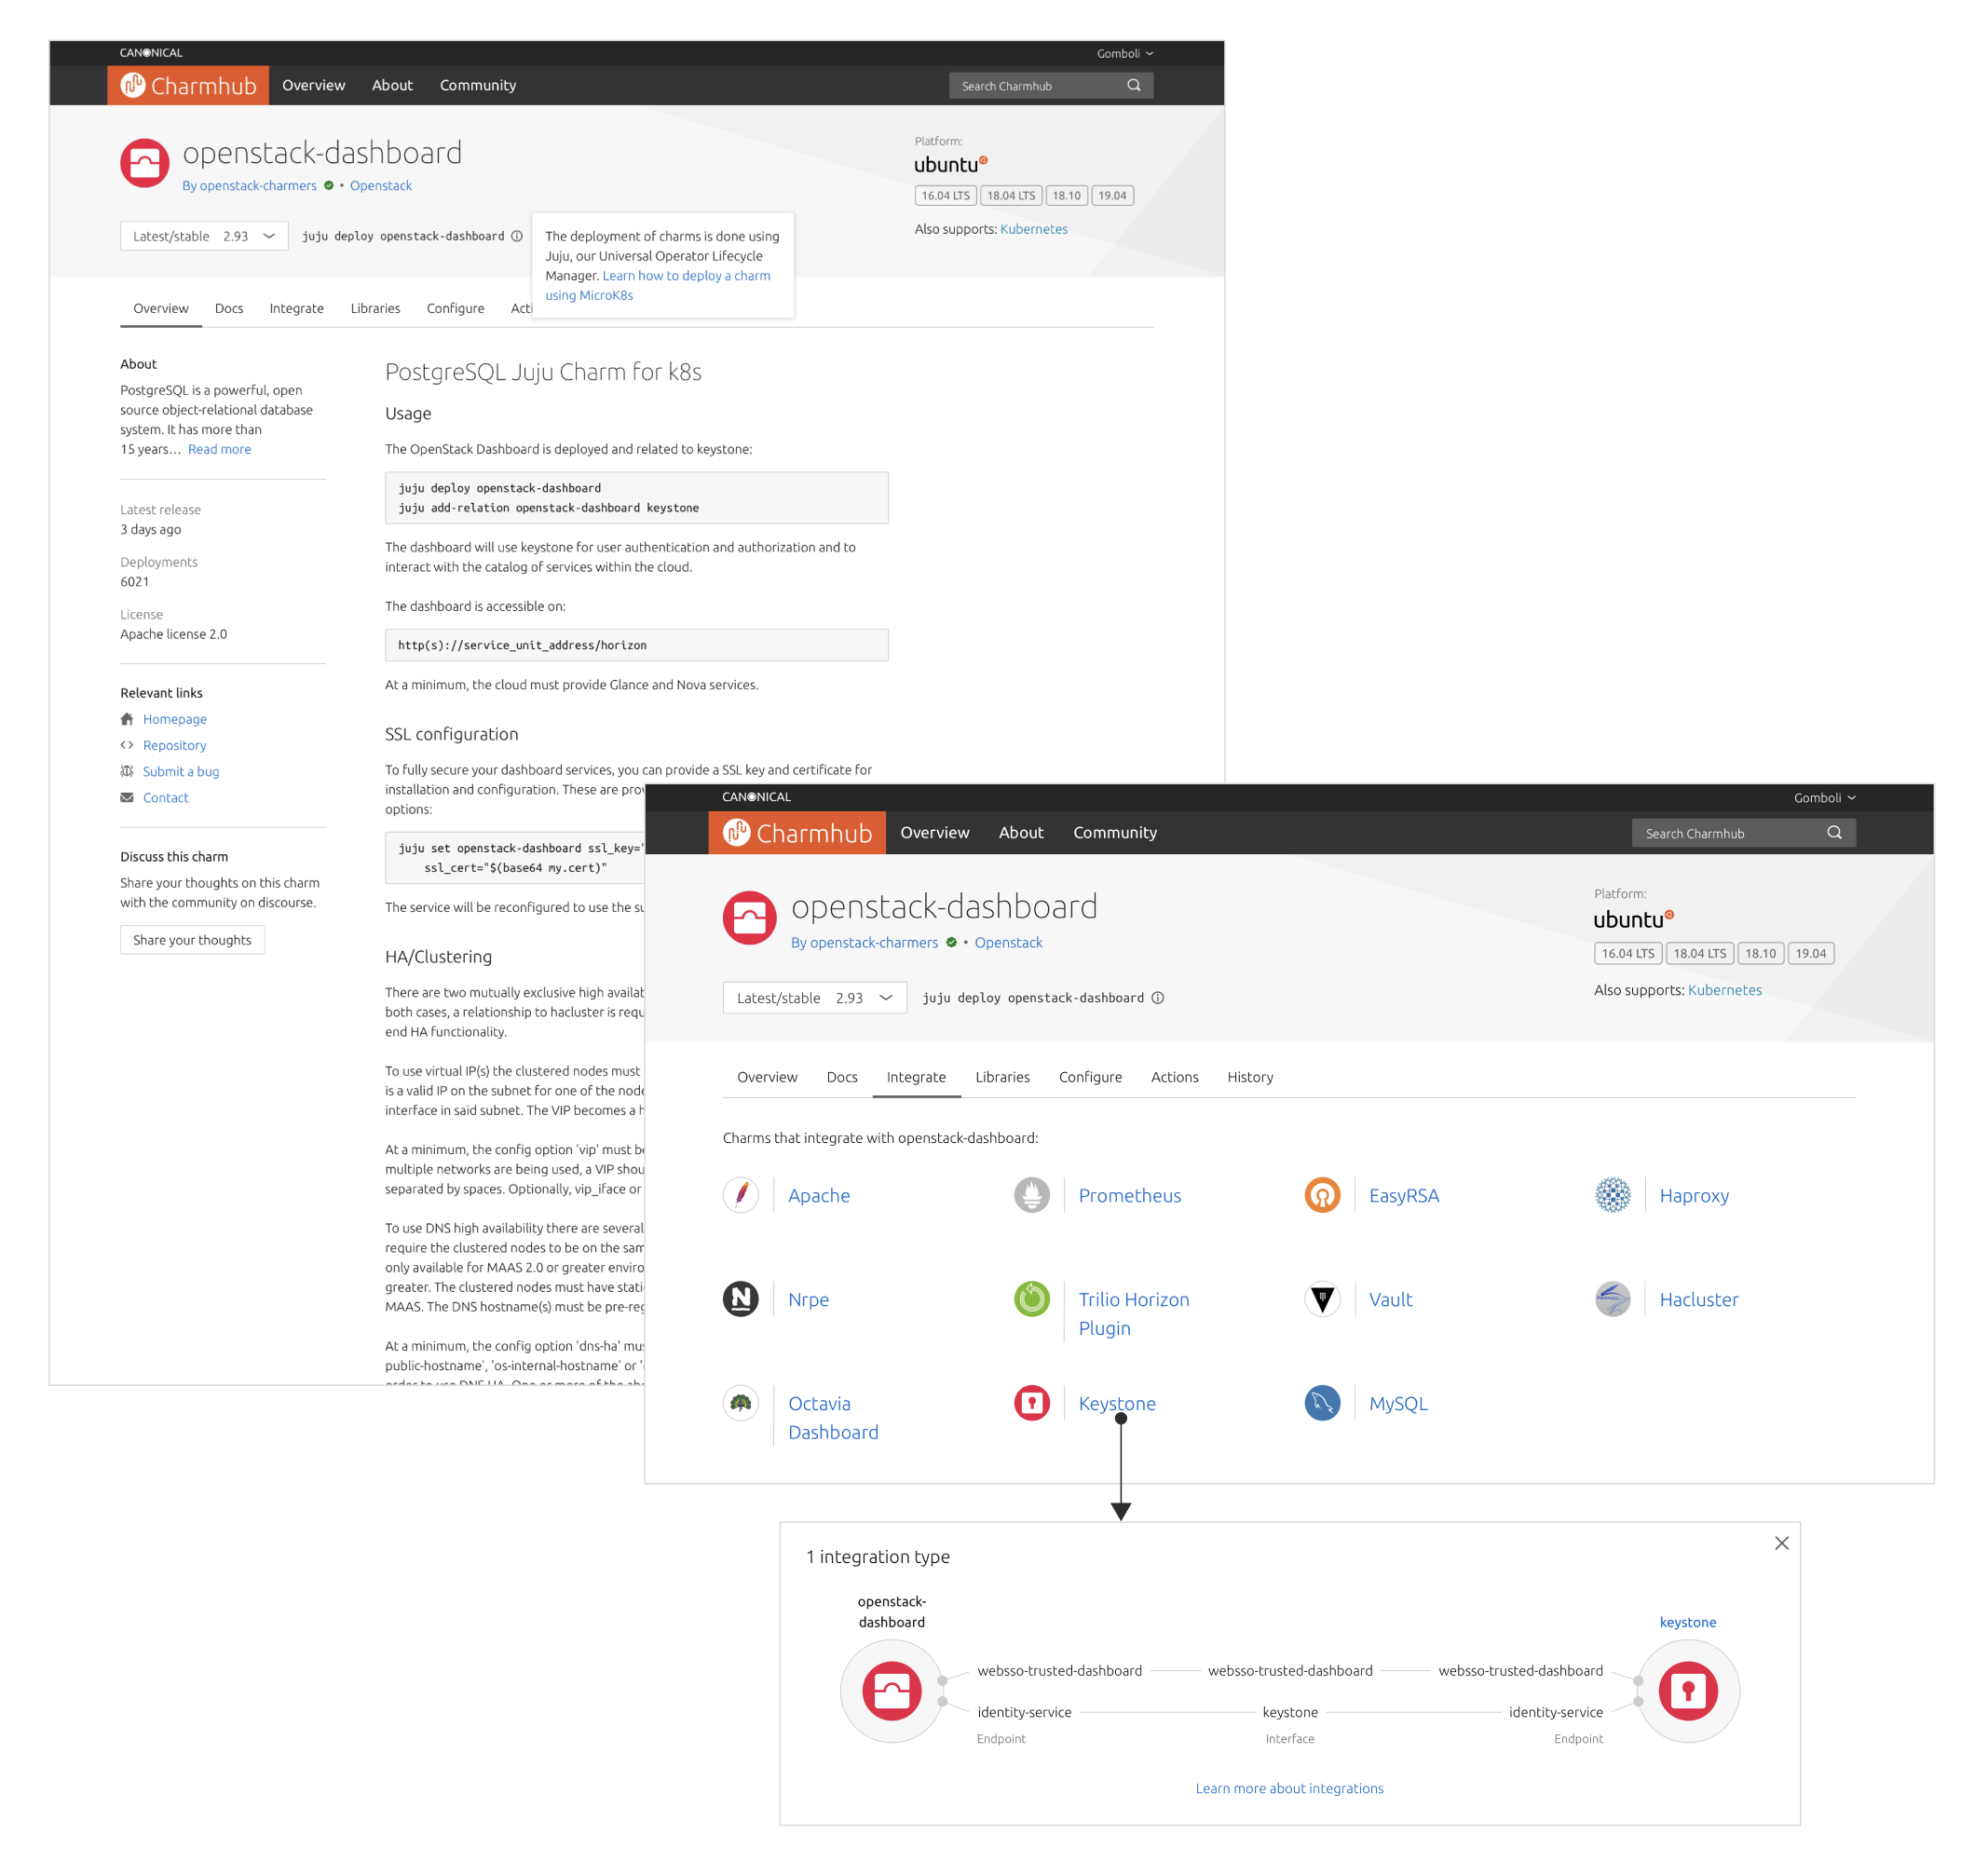
Task: Click the Vault charm icon
Action: point(1322,1299)
